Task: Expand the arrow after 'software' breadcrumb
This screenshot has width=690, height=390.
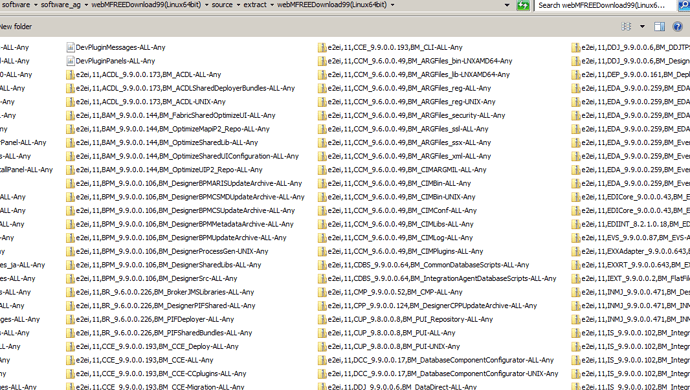Action: [35, 5]
